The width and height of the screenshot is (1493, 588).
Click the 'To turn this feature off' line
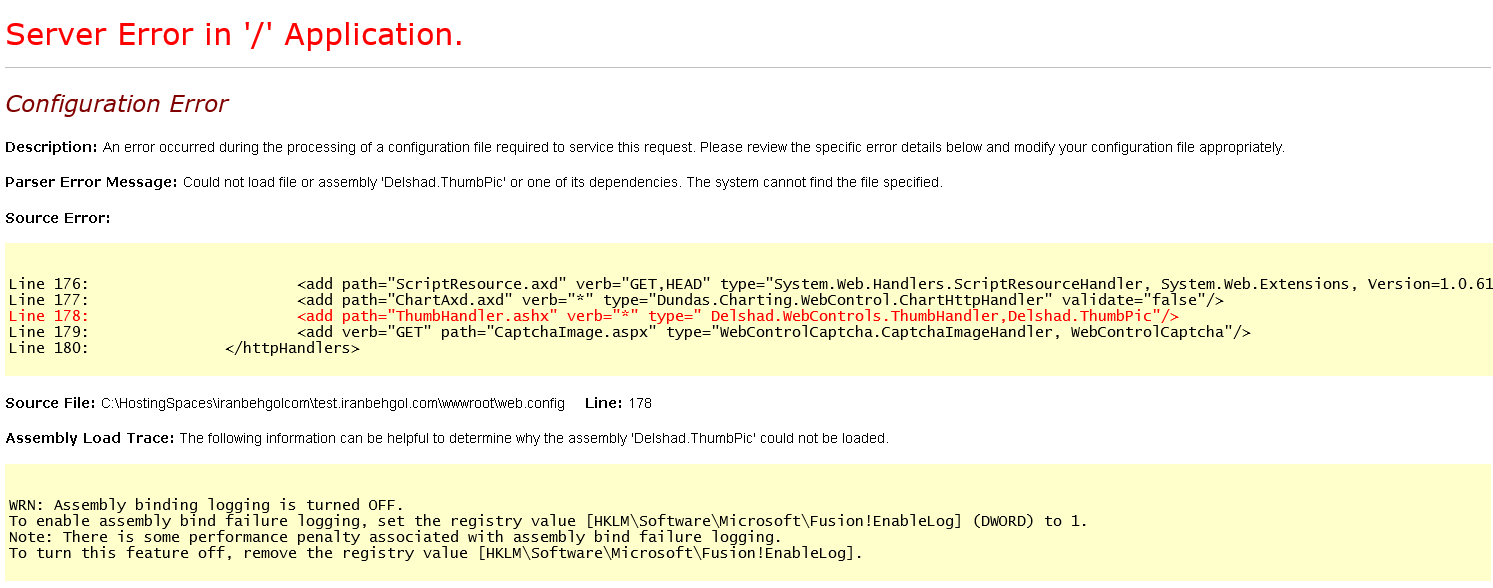pos(435,552)
